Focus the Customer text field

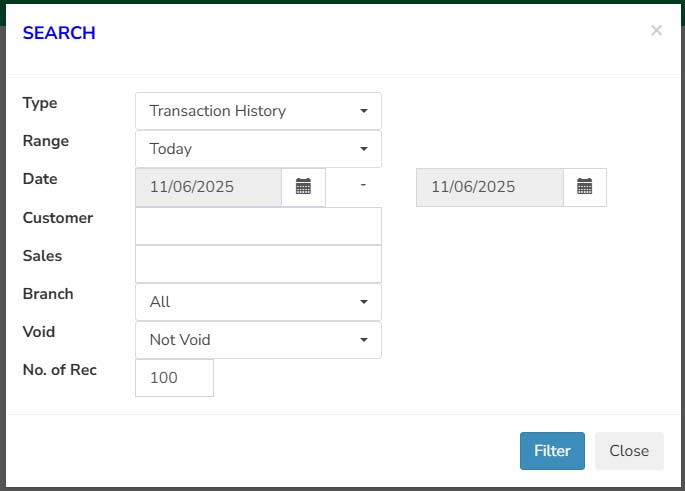coord(258,226)
